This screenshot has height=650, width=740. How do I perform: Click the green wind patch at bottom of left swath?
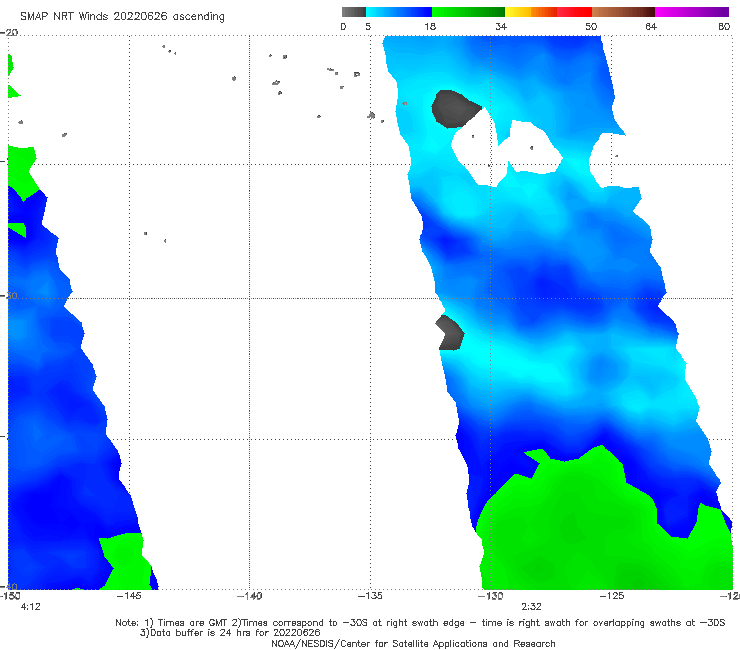click(x=125, y=562)
